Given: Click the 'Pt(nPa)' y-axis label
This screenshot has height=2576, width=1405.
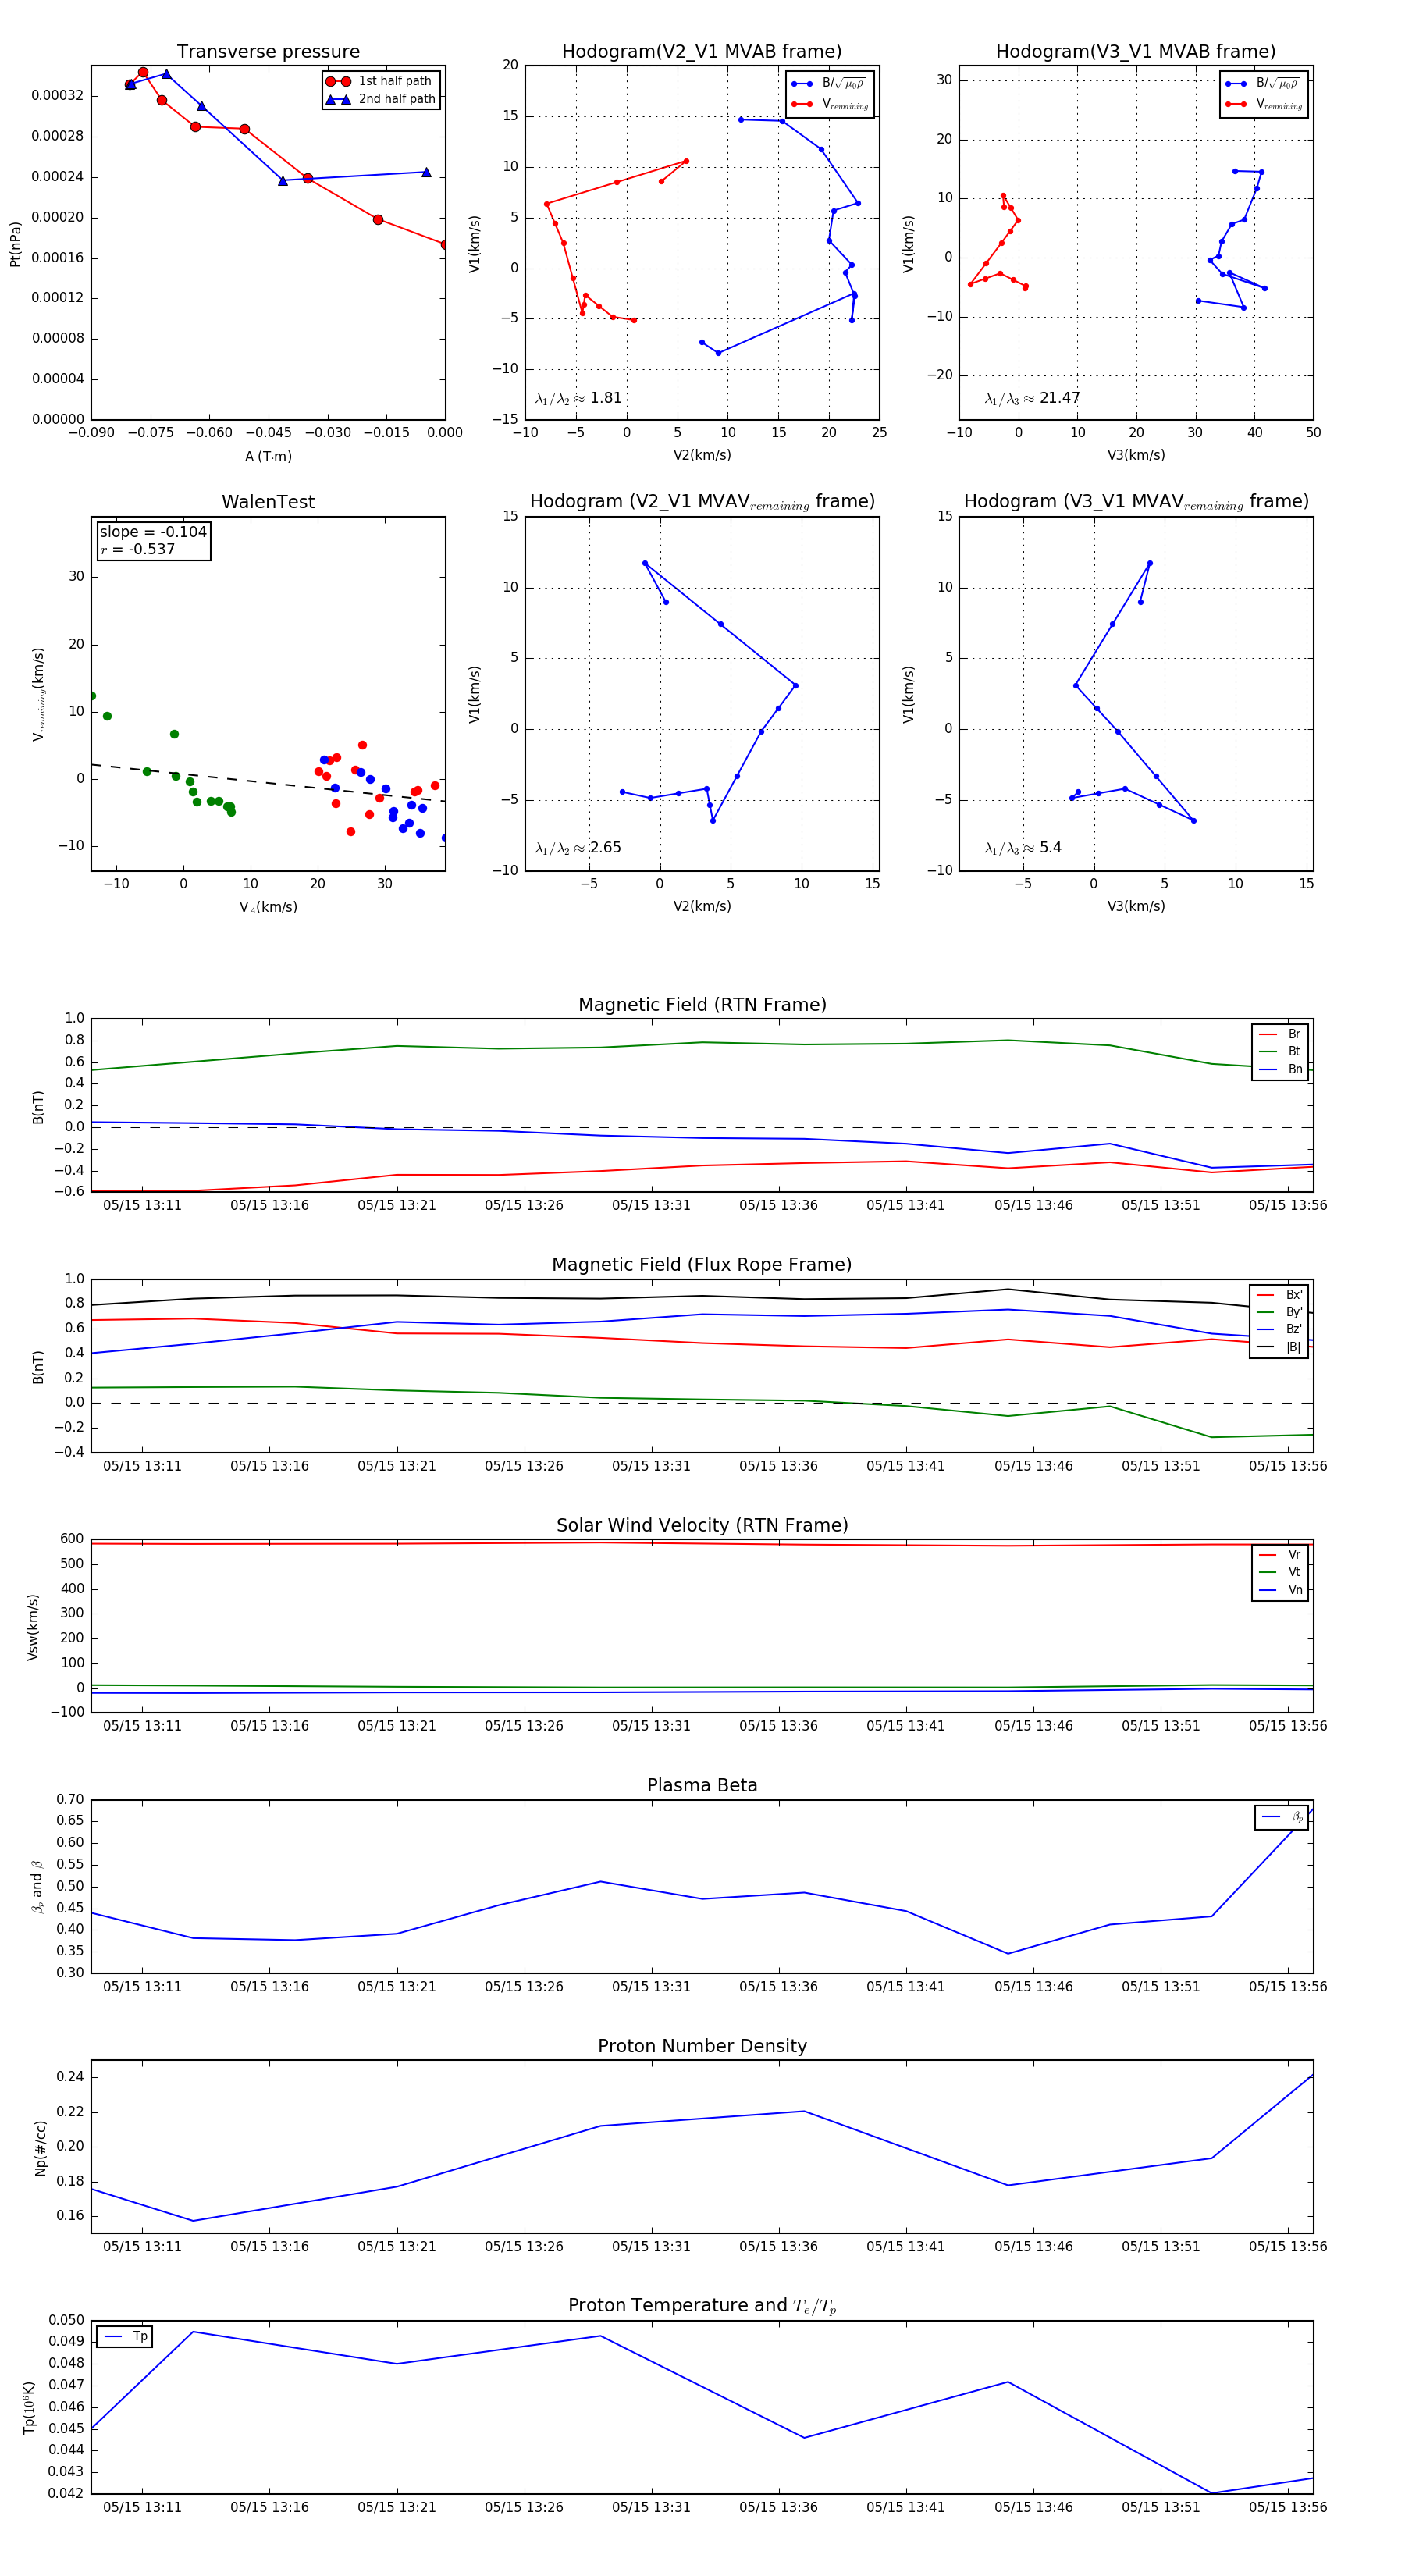Looking at the screenshot, I should click(x=15, y=243).
